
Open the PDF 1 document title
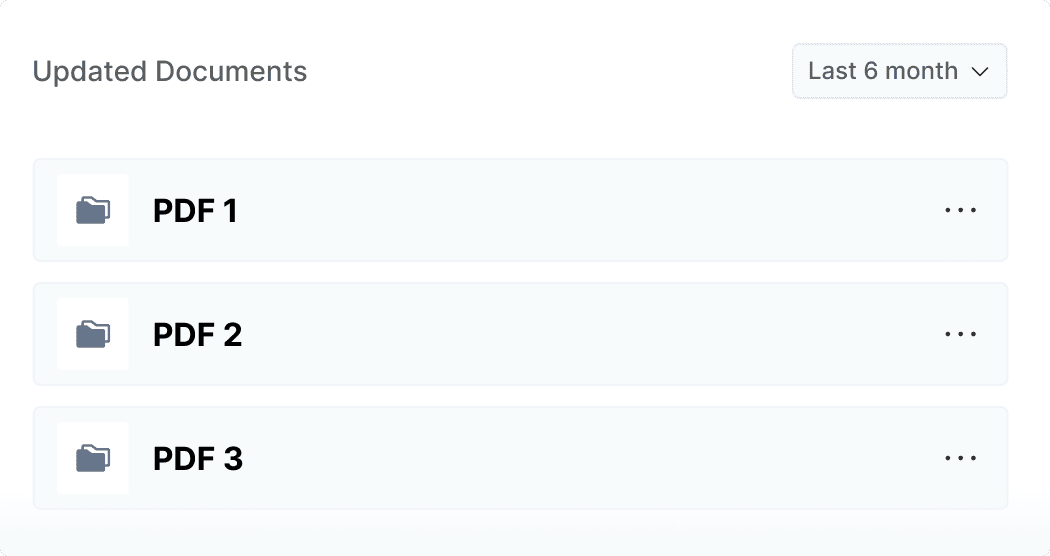195,211
